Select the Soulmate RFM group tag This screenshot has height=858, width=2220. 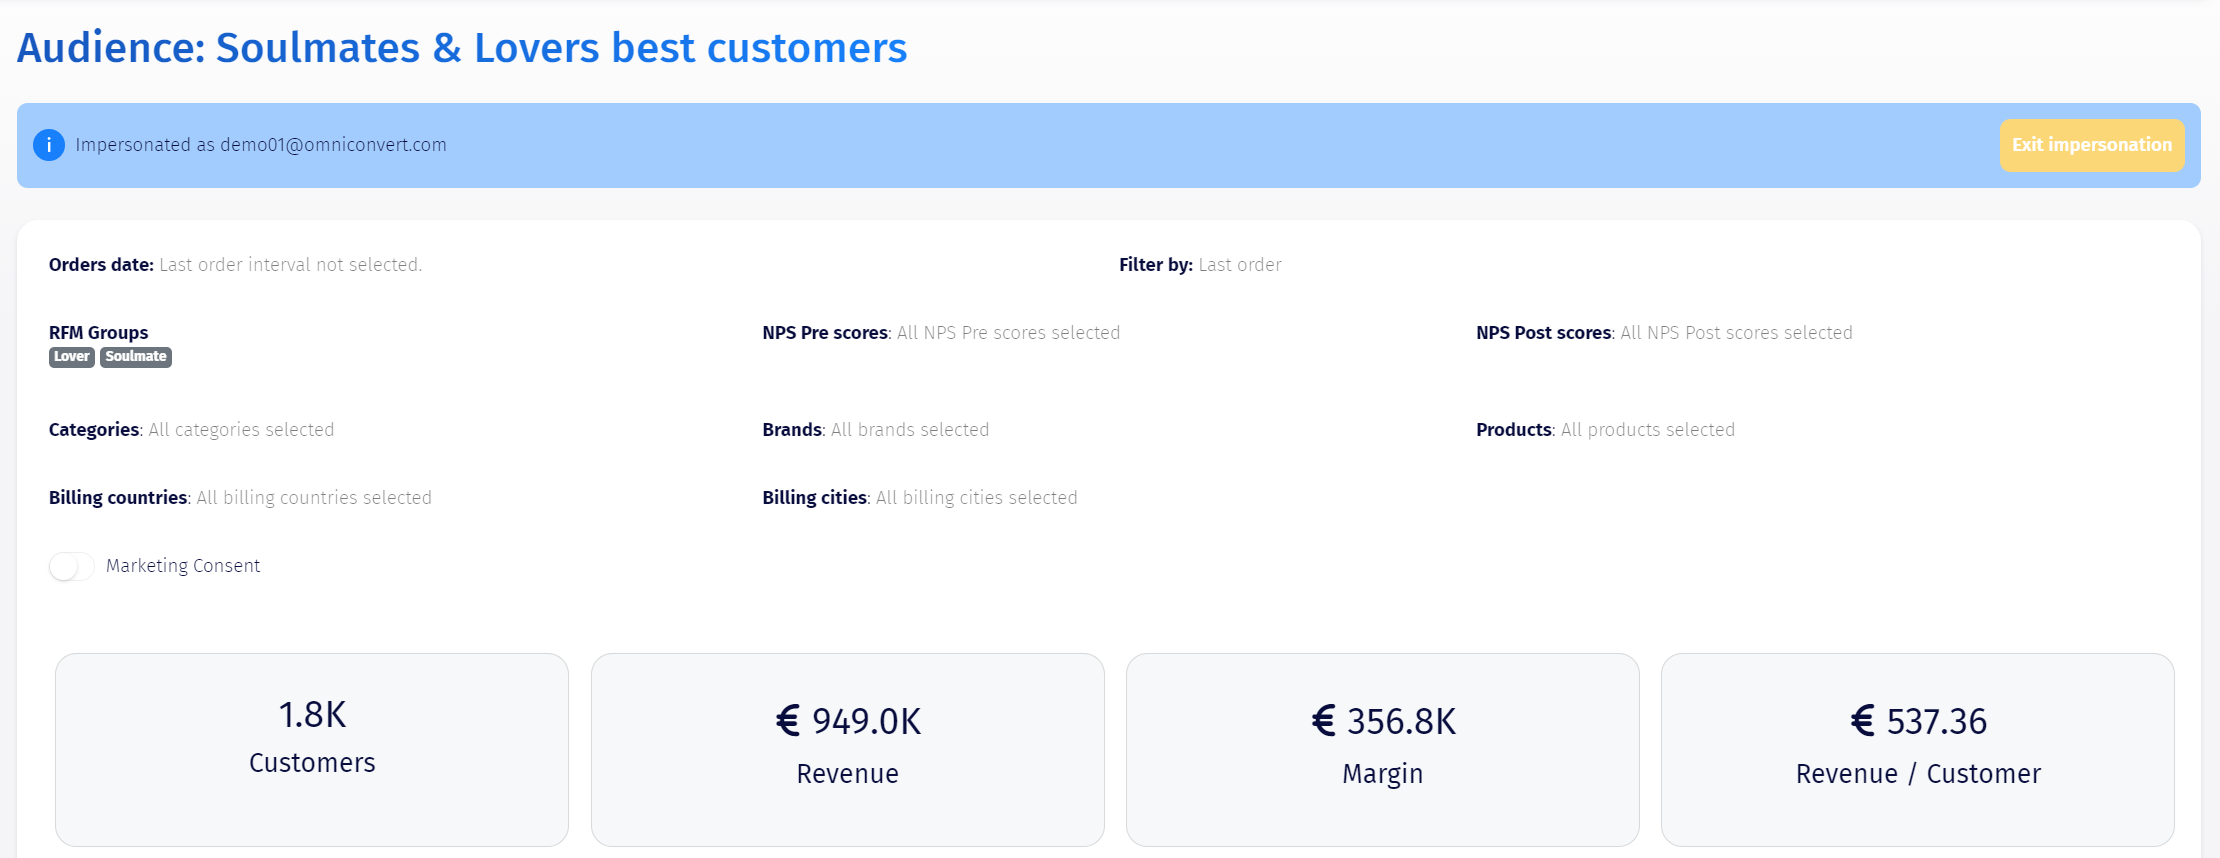136,357
